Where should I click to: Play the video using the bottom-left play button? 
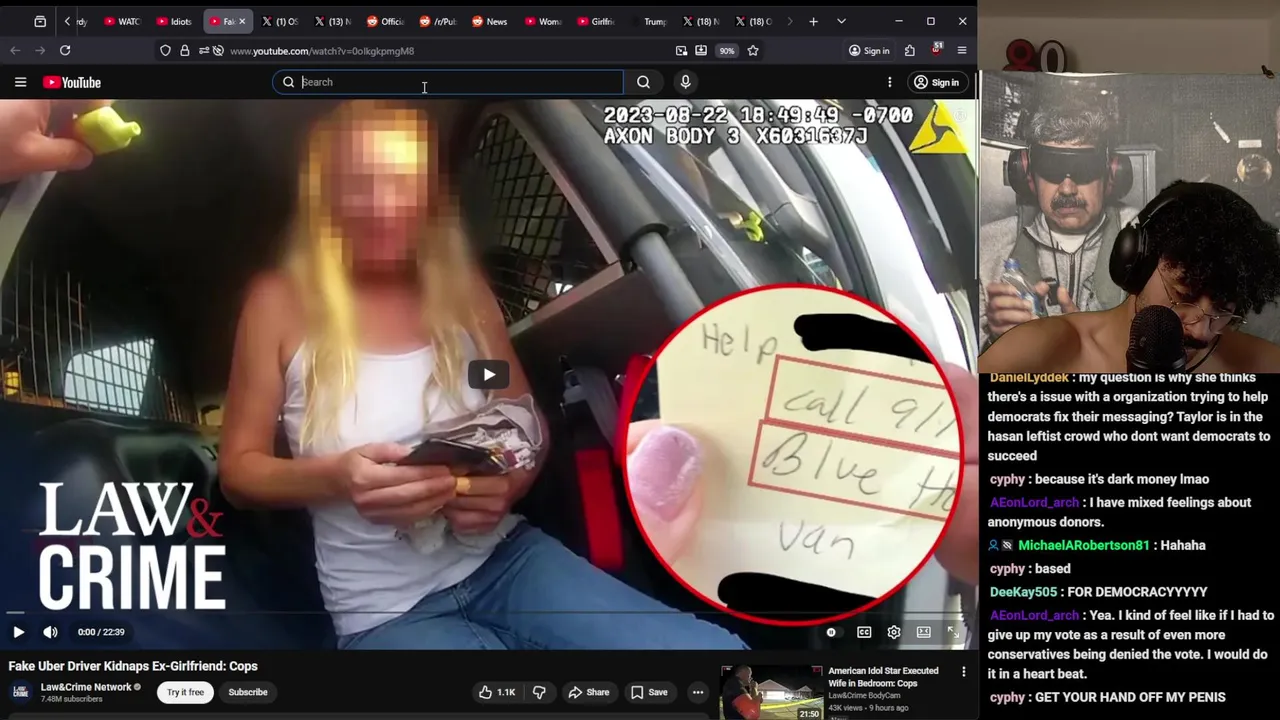[18, 632]
